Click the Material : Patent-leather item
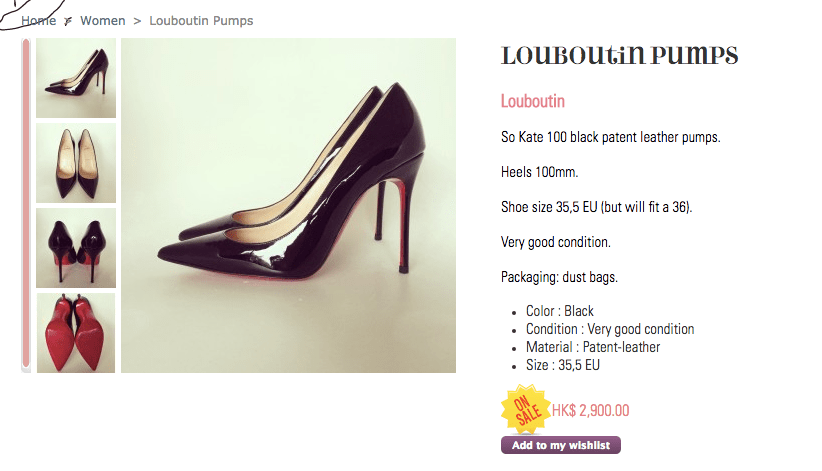This screenshot has height=471, width=822. (592, 347)
